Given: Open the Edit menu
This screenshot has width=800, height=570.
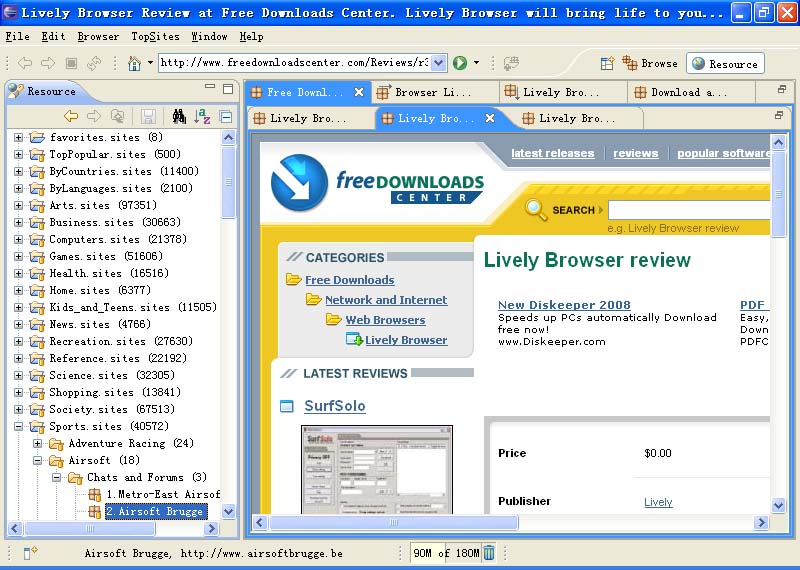Looking at the screenshot, I should [x=54, y=36].
